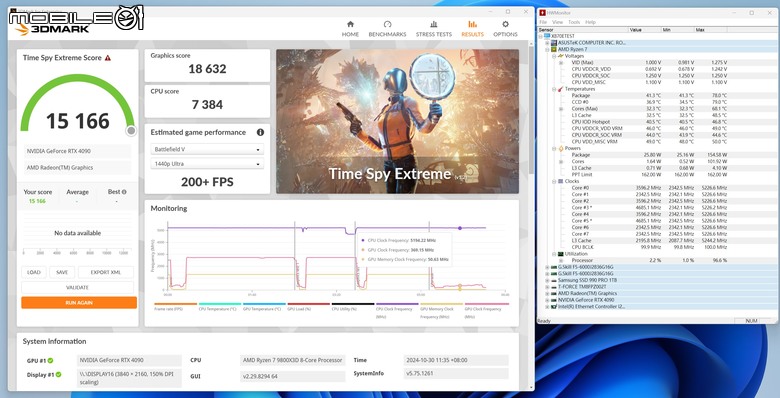Open the OPTIONS gear icon

pos(505,24)
